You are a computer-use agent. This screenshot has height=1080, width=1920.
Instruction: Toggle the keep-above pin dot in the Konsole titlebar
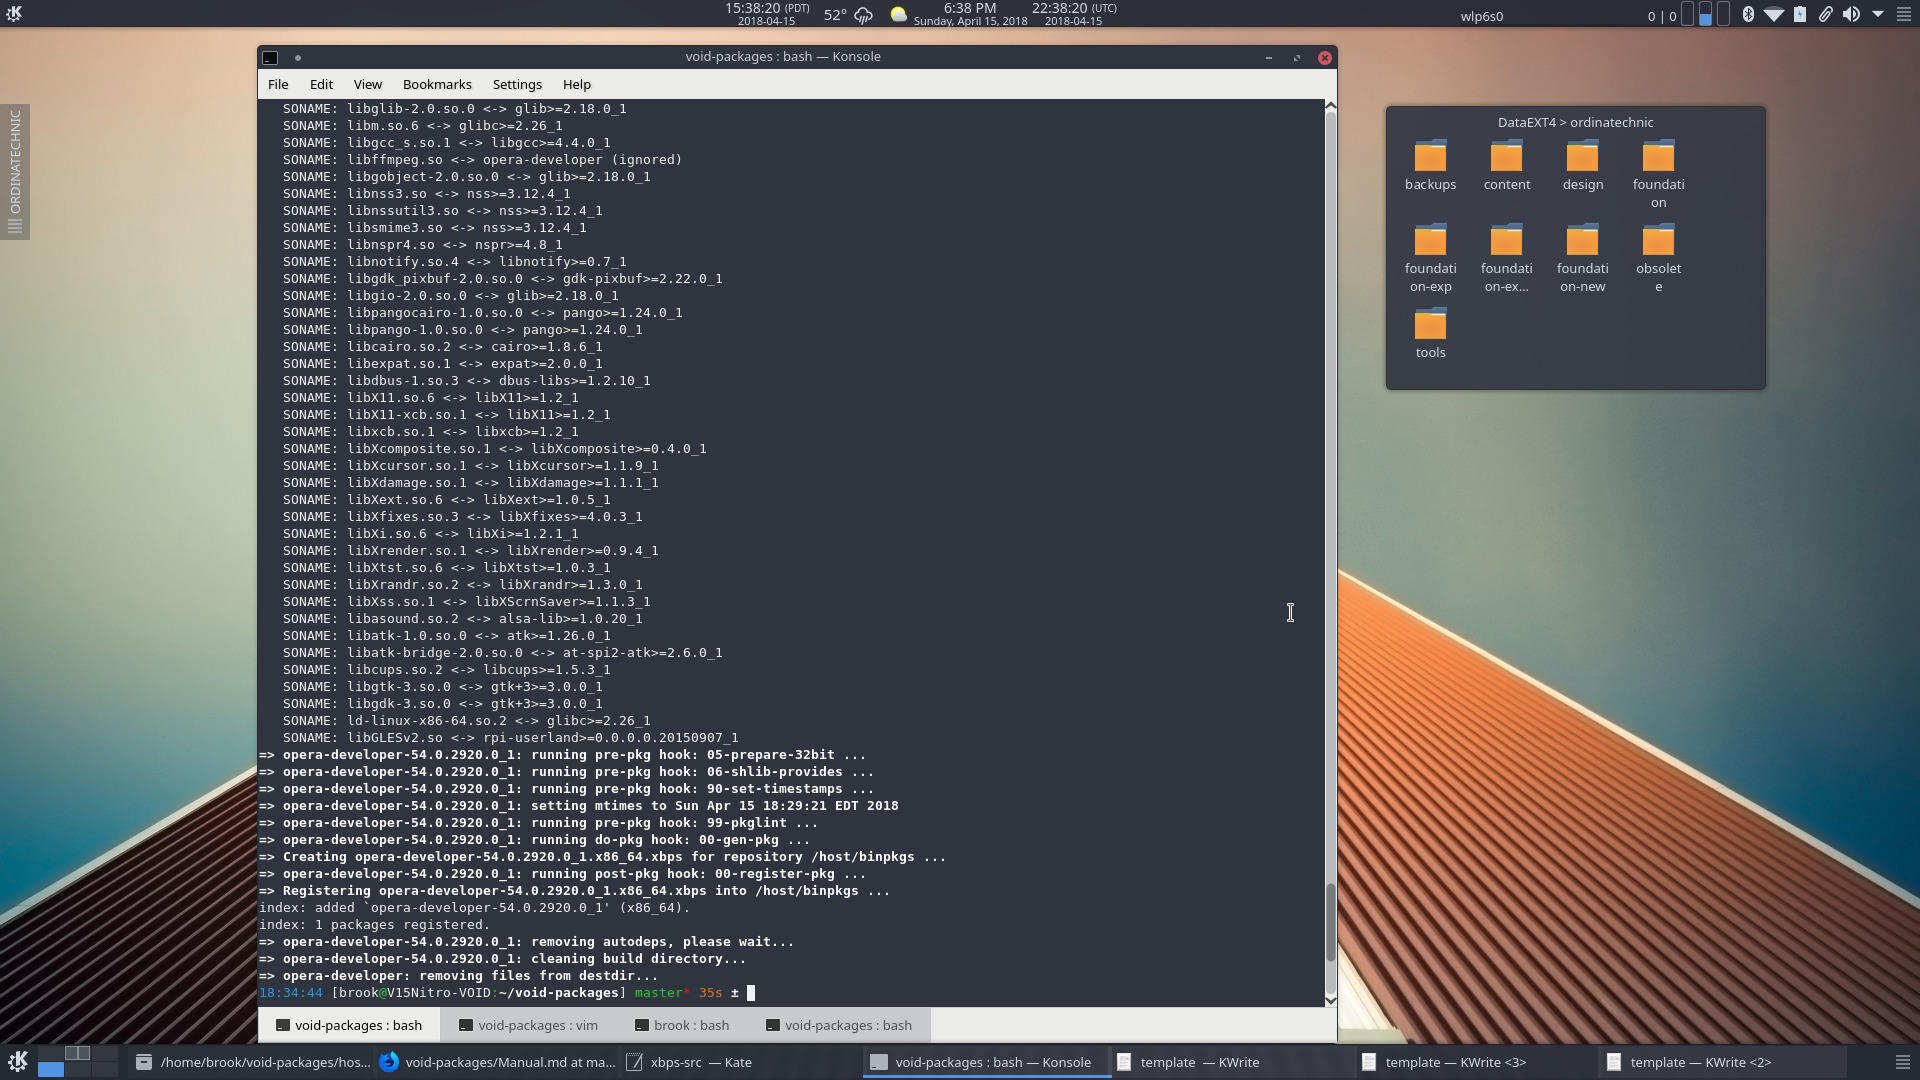pyautogui.click(x=298, y=57)
